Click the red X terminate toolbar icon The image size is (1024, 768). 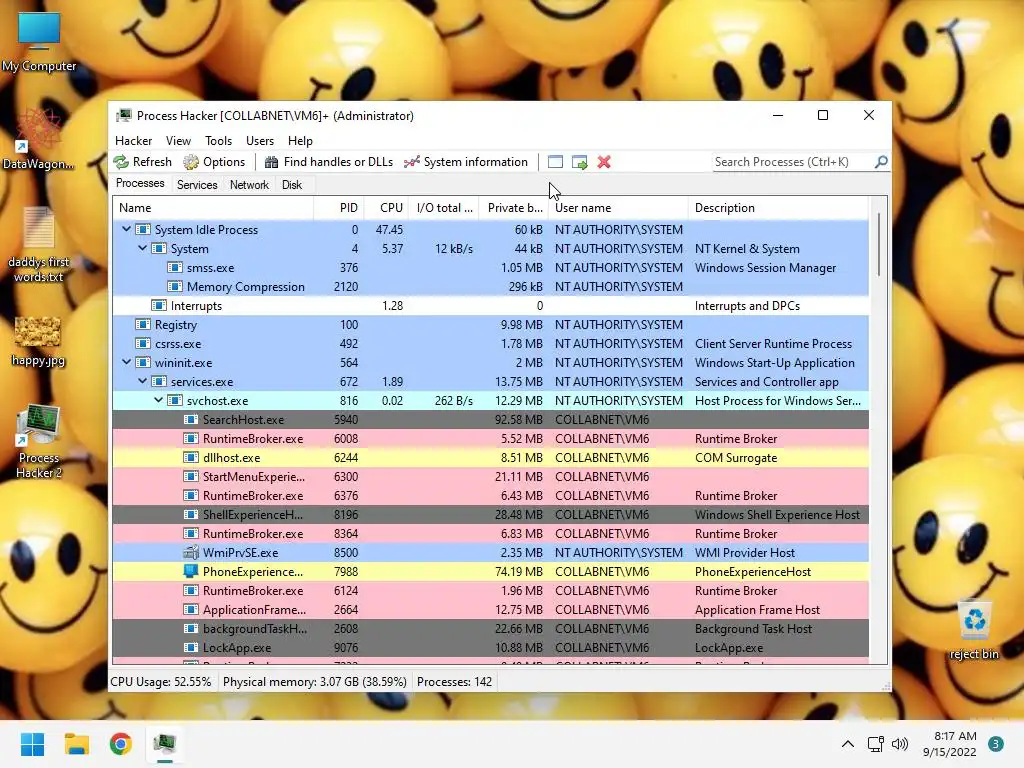(x=604, y=162)
